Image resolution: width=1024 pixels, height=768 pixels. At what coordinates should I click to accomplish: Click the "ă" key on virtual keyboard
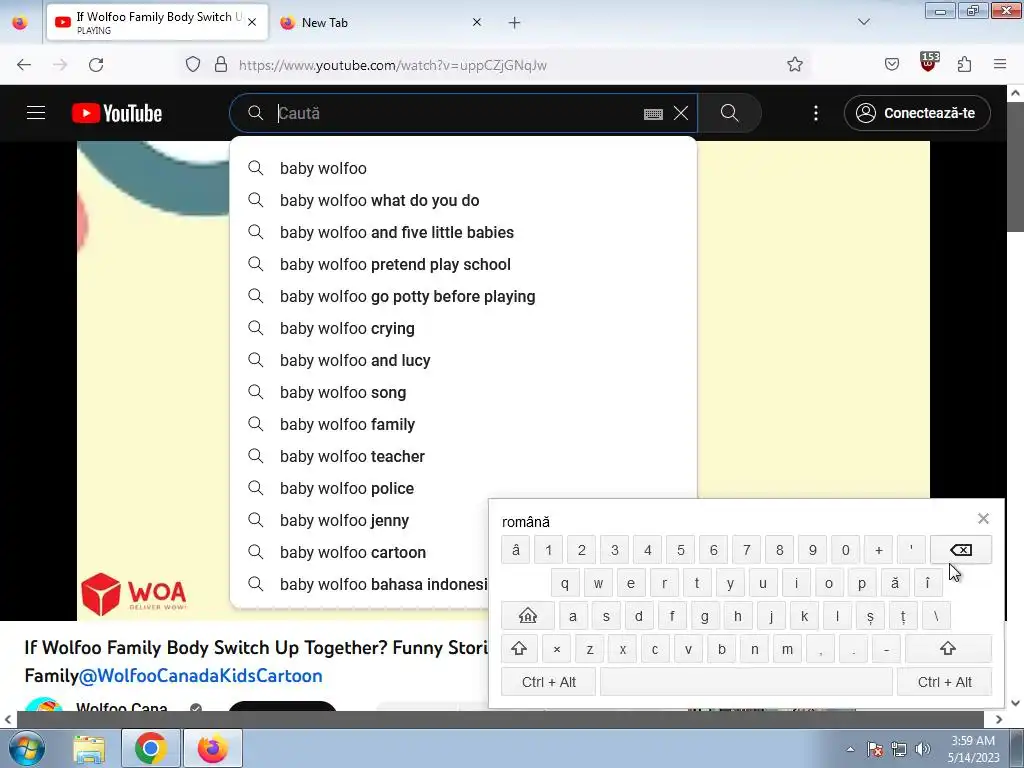pyautogui.click(x=895, y=583)
